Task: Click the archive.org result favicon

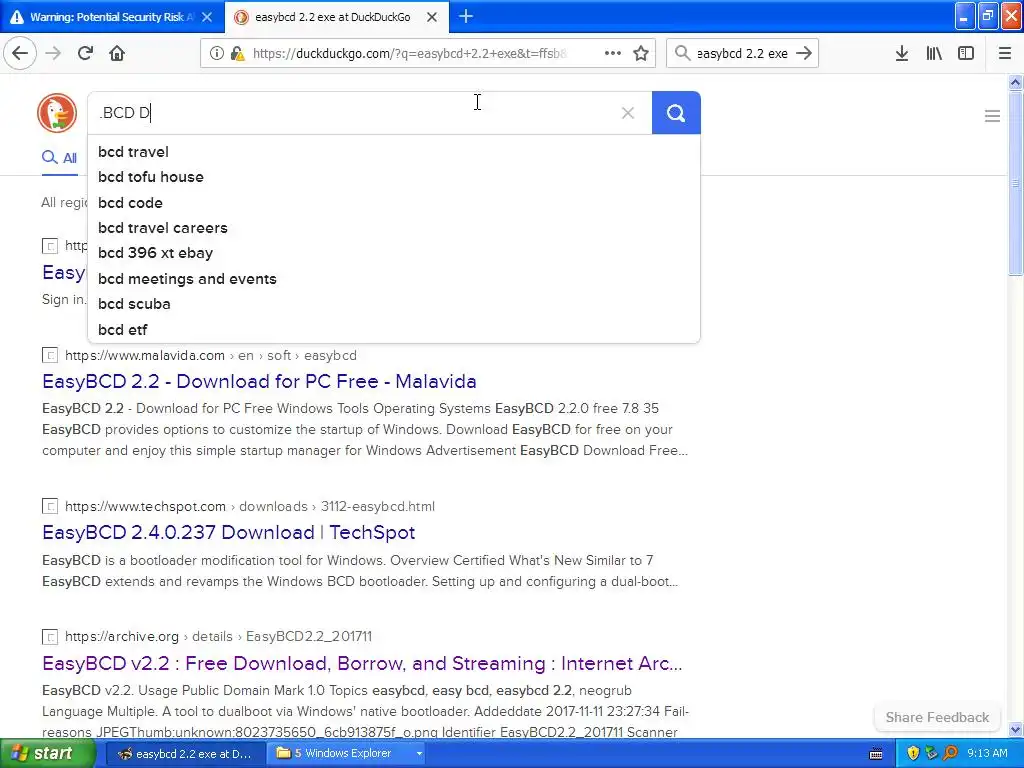Action: (50, 637)
